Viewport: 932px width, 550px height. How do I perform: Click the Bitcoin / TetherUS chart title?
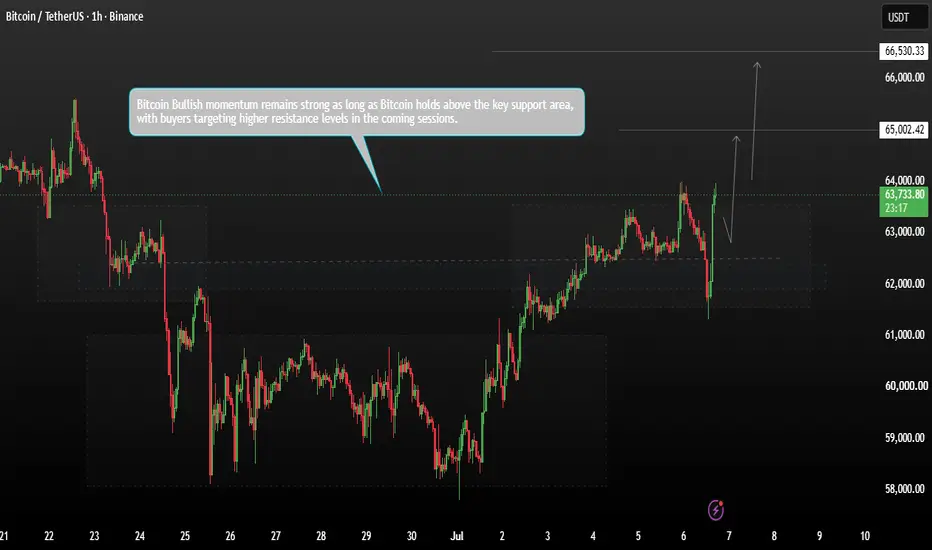coord(74,17)
